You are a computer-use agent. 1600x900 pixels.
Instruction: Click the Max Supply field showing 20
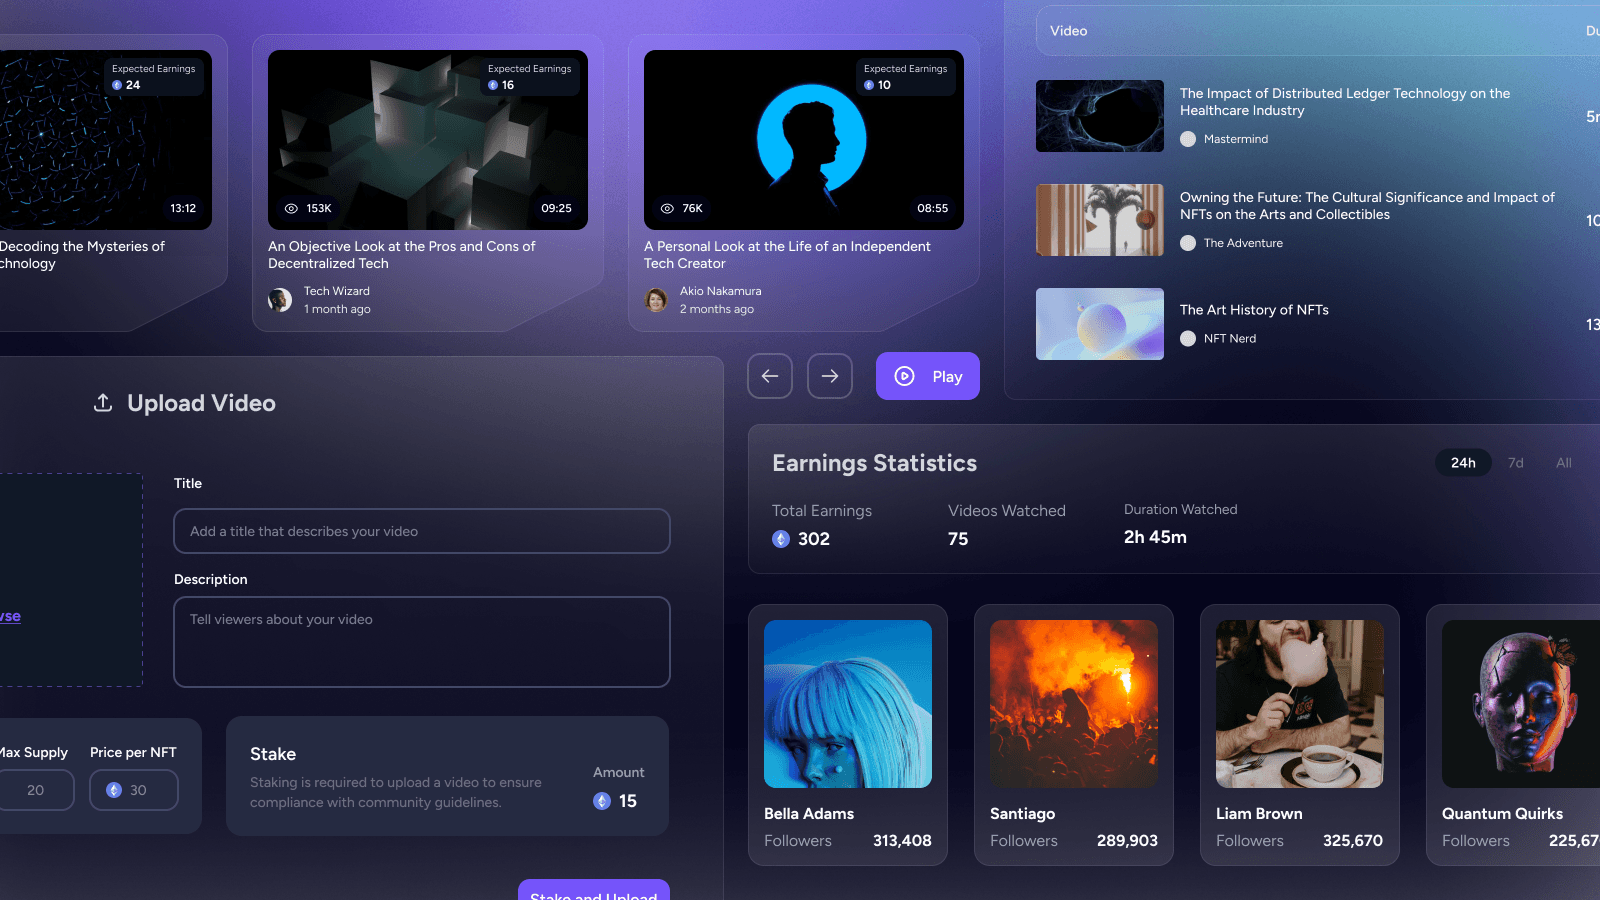coord(36,790)
